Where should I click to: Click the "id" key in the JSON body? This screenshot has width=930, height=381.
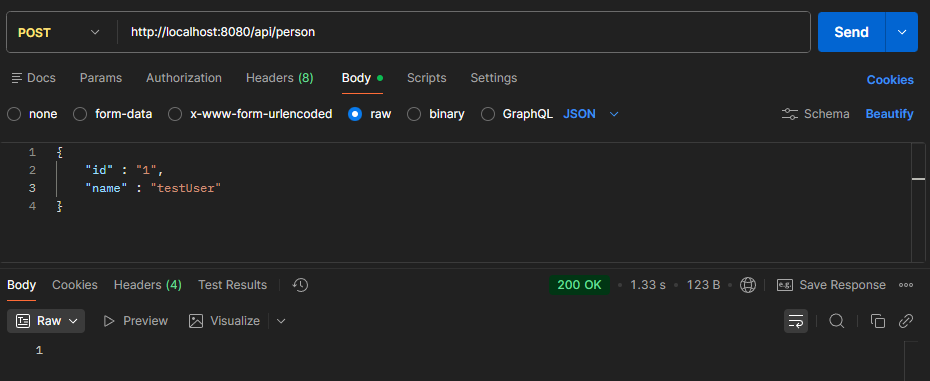[100, 170]
